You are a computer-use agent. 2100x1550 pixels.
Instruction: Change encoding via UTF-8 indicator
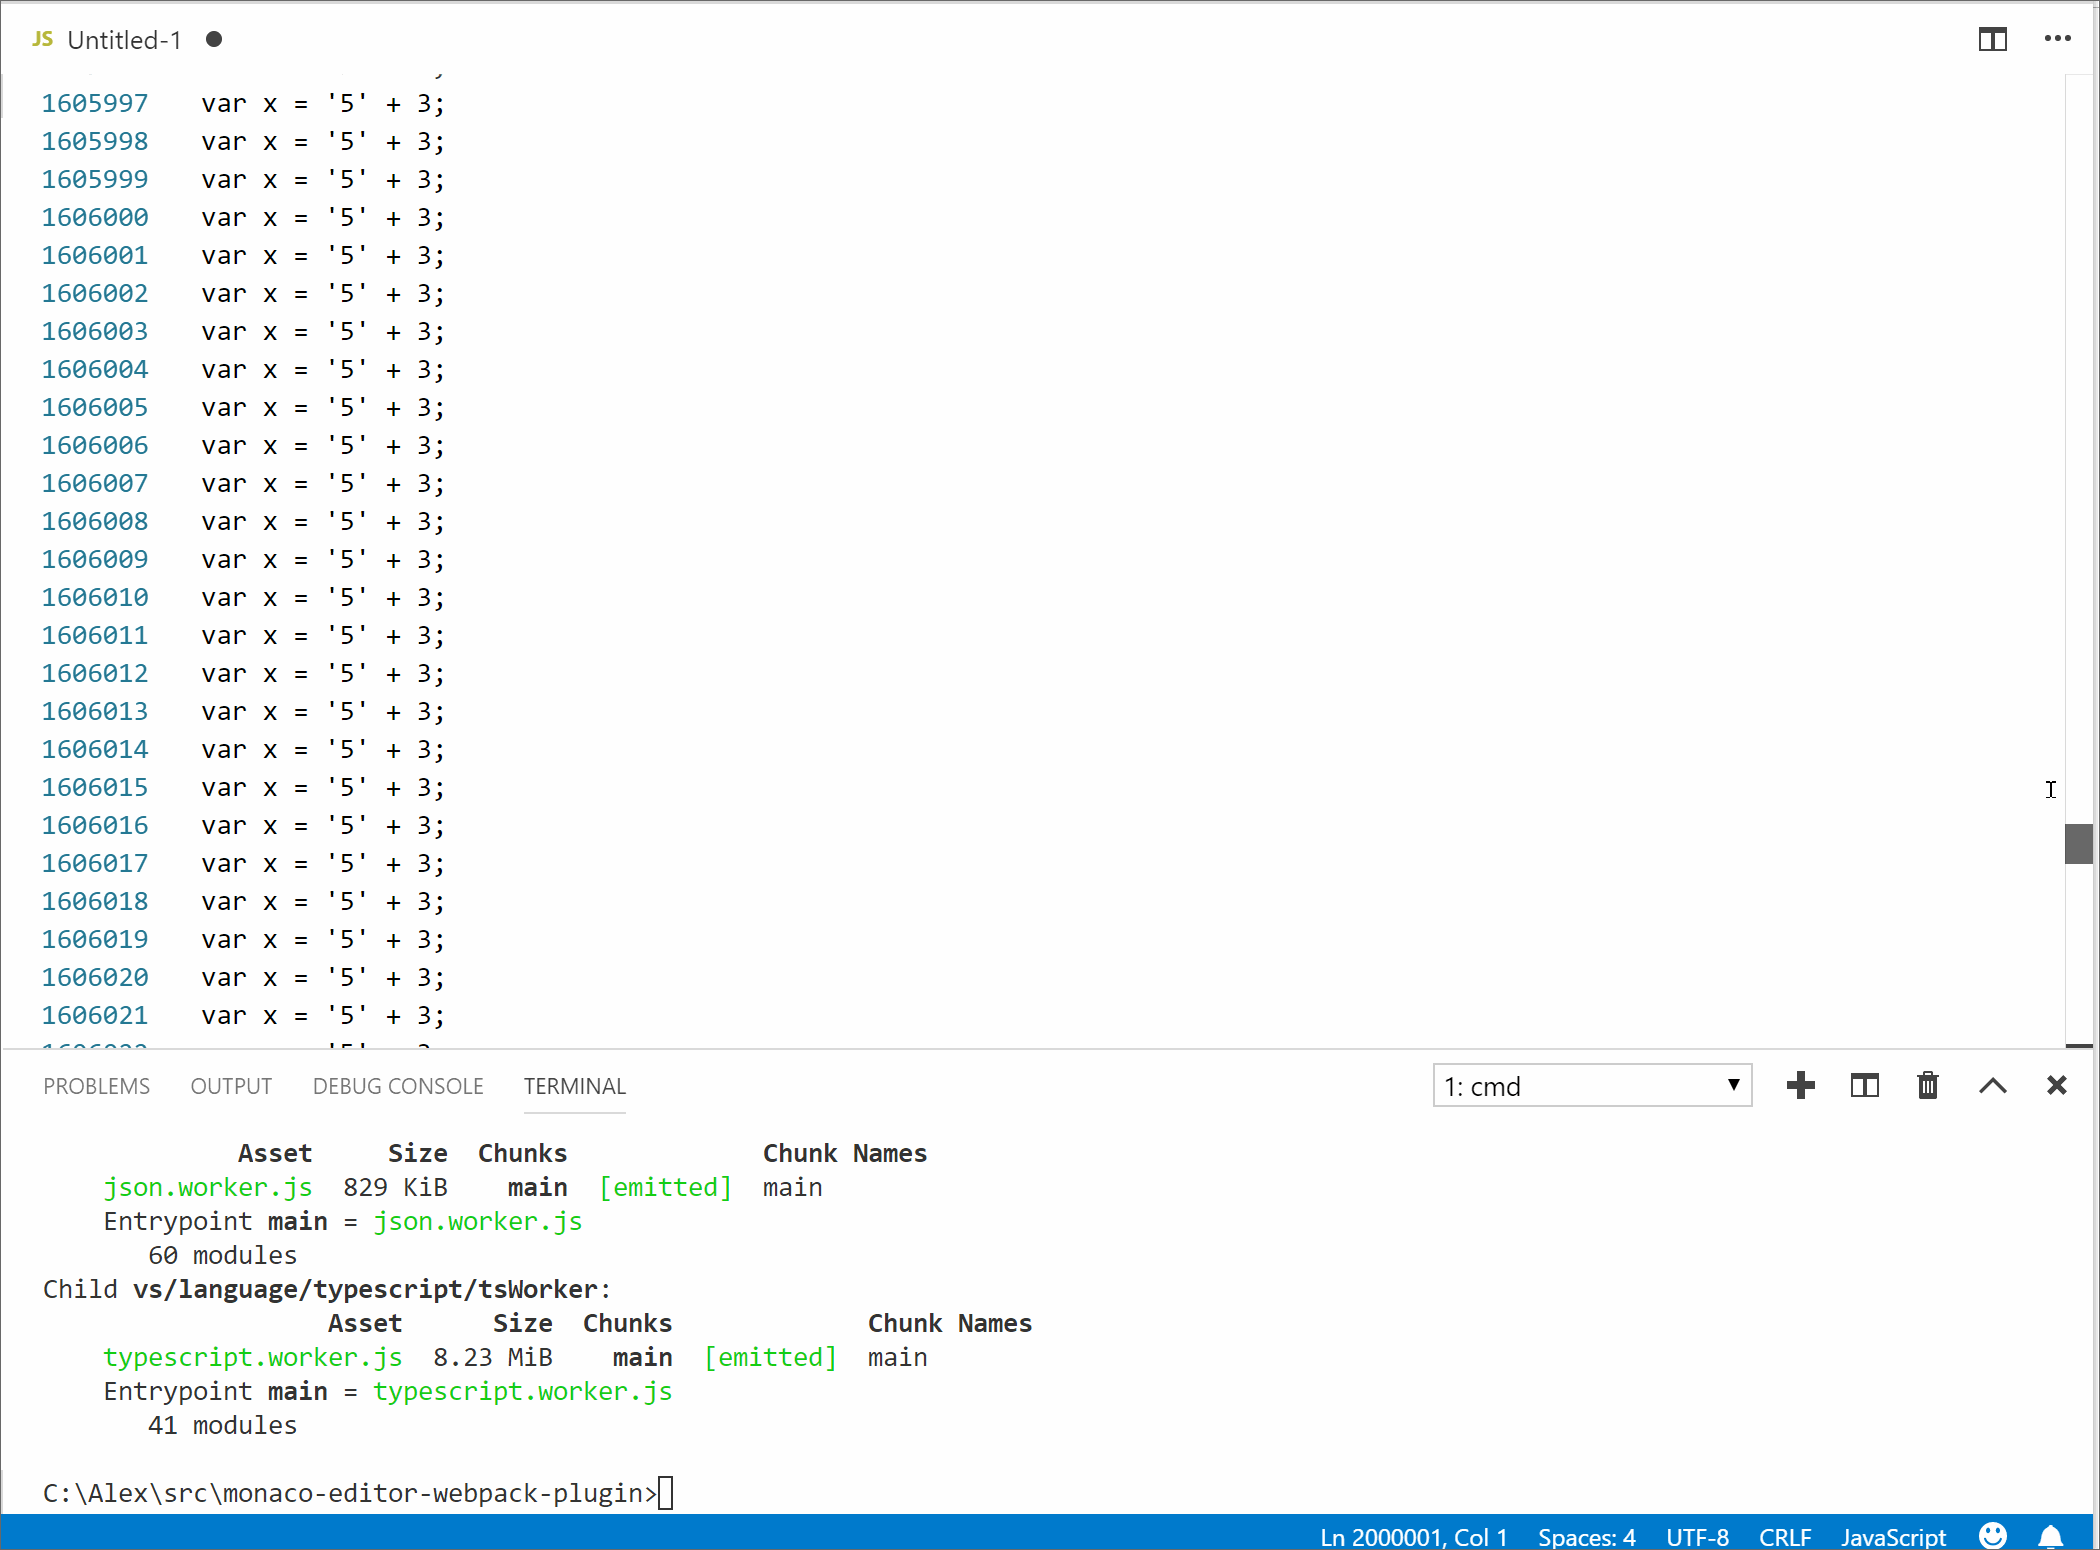tap(1697, 1537)
